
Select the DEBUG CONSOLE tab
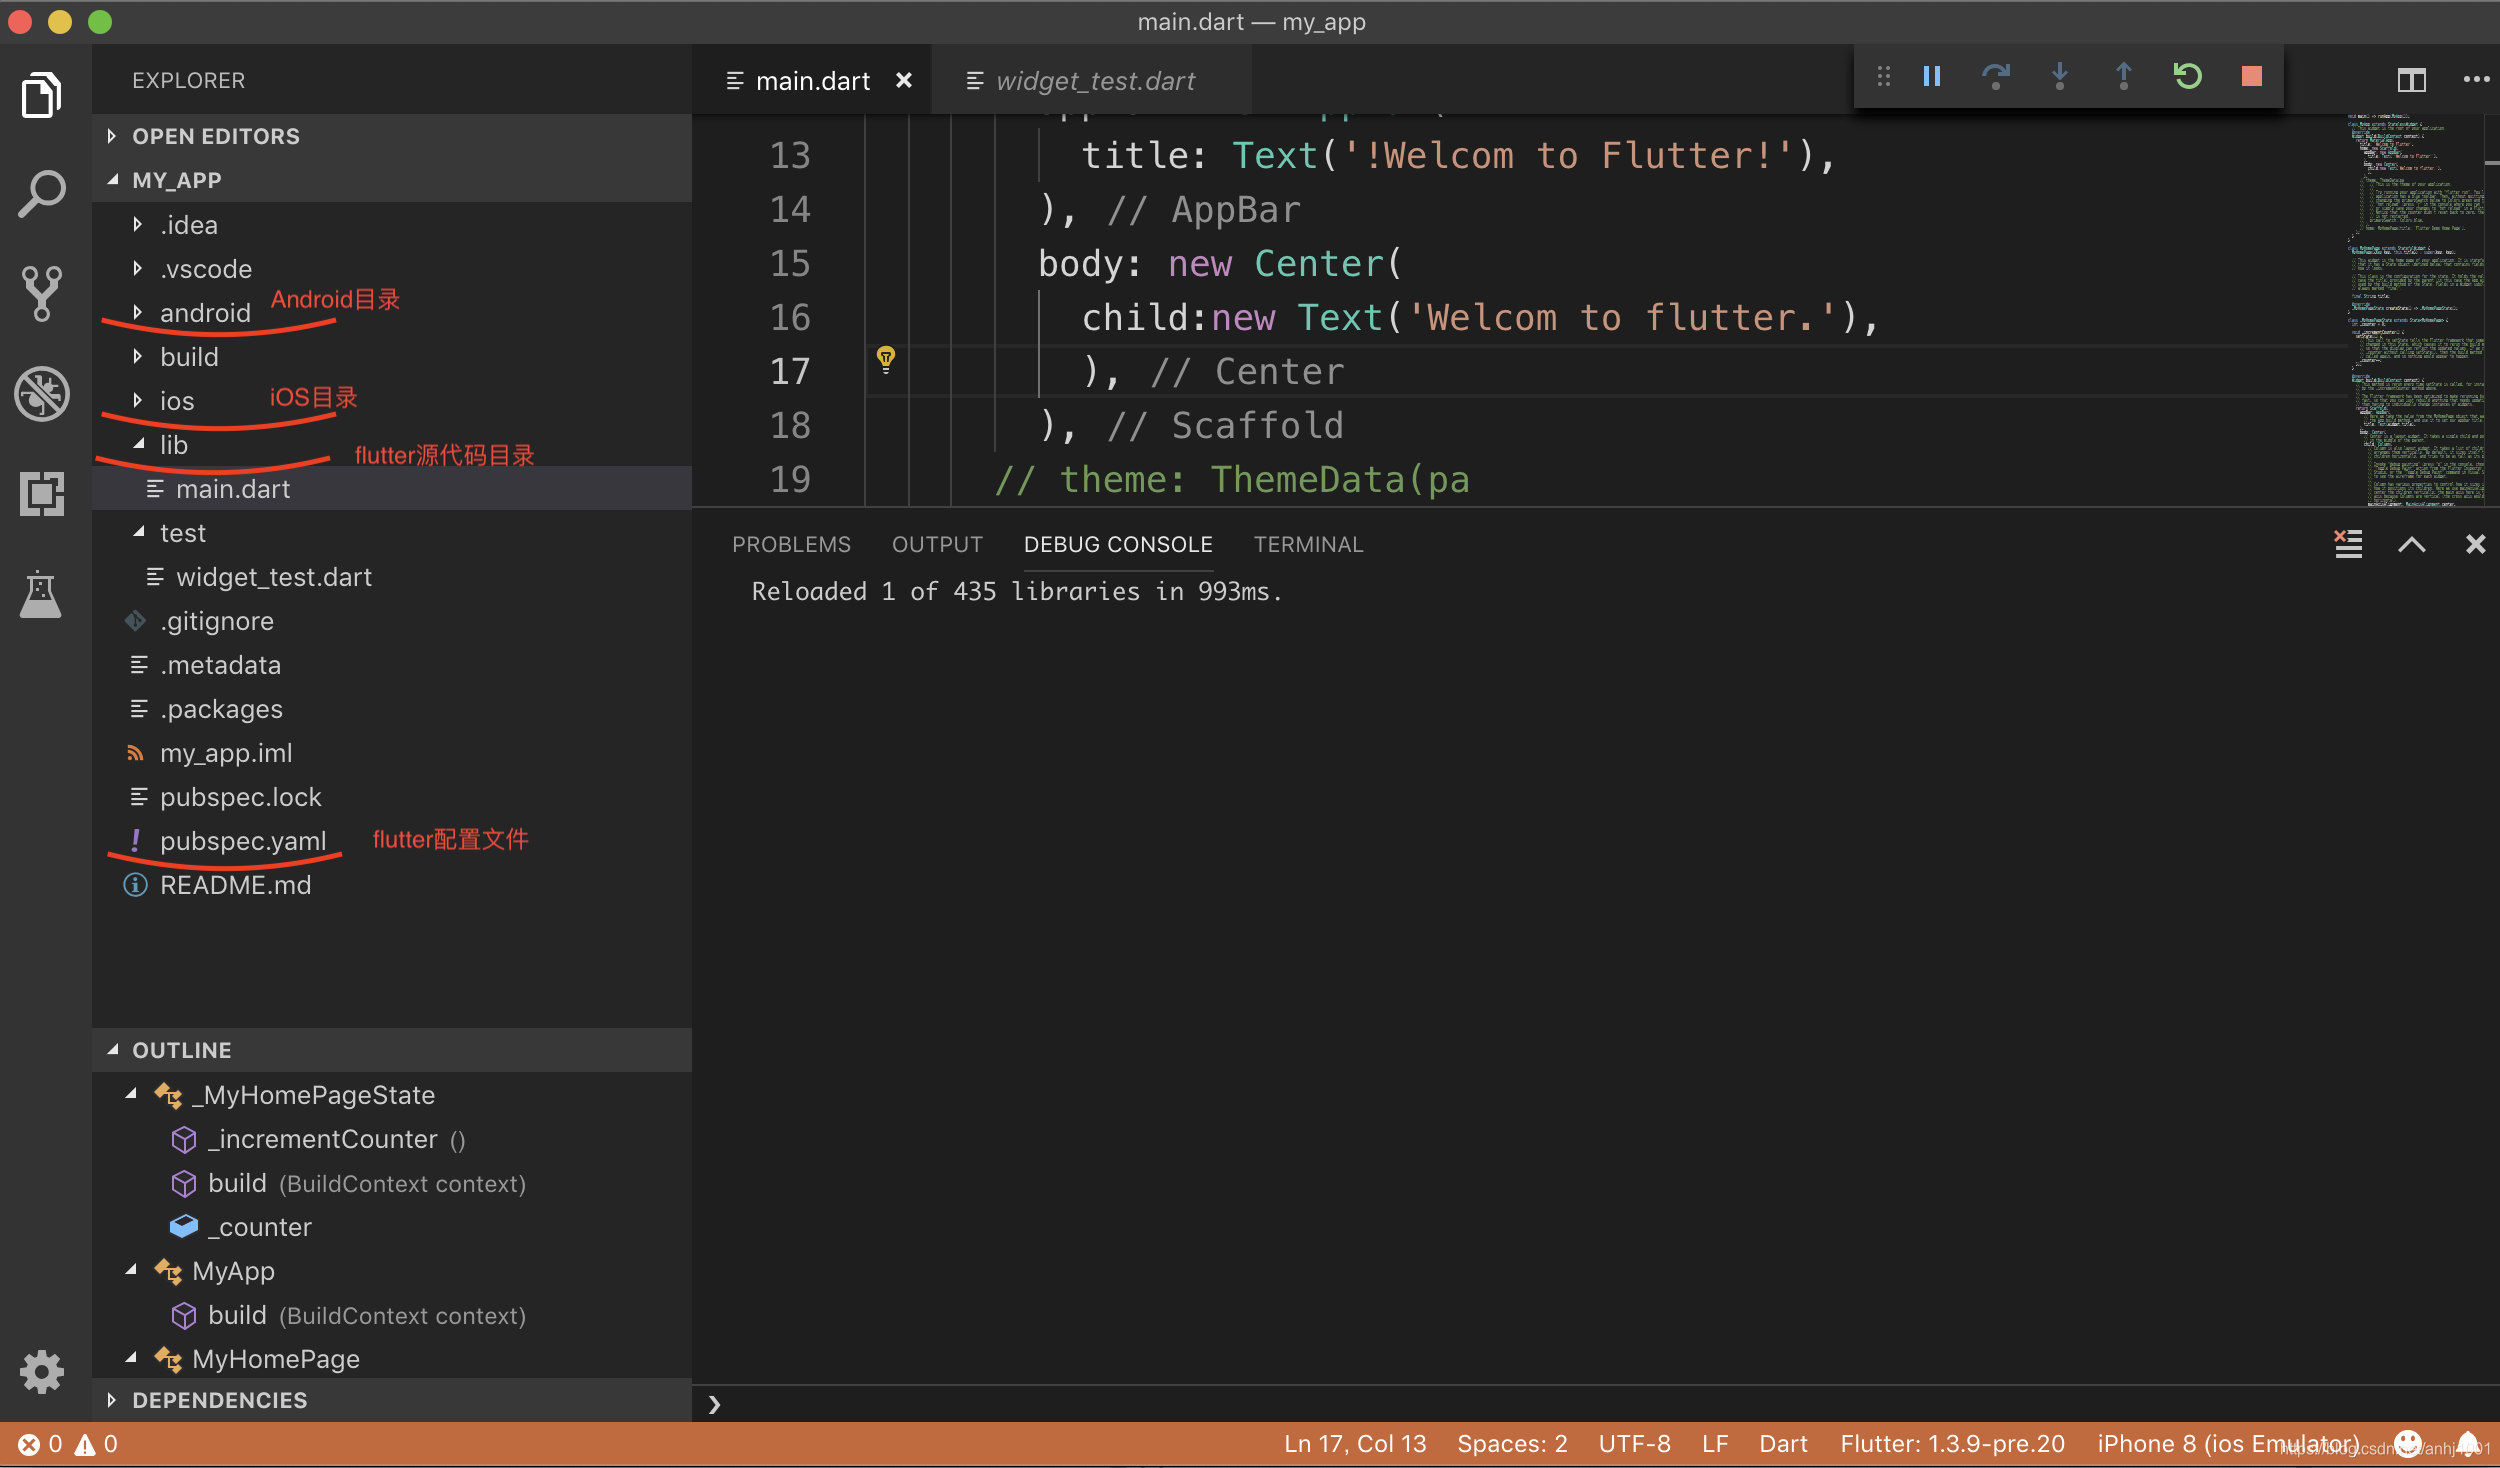pyautogui.click(x=1118, y=544)
